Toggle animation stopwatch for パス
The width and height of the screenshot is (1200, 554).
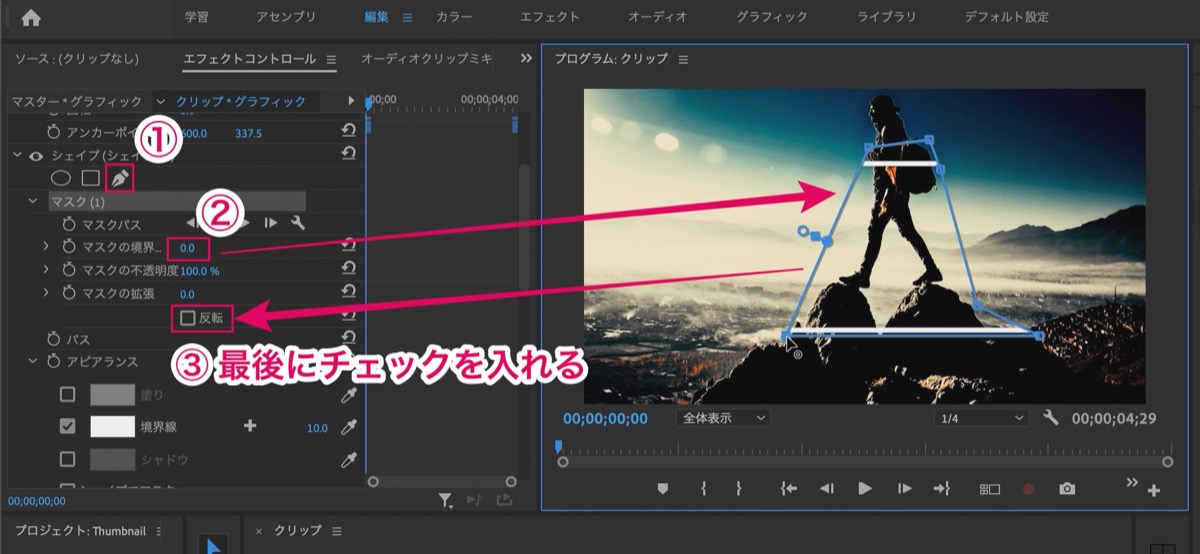54,339
